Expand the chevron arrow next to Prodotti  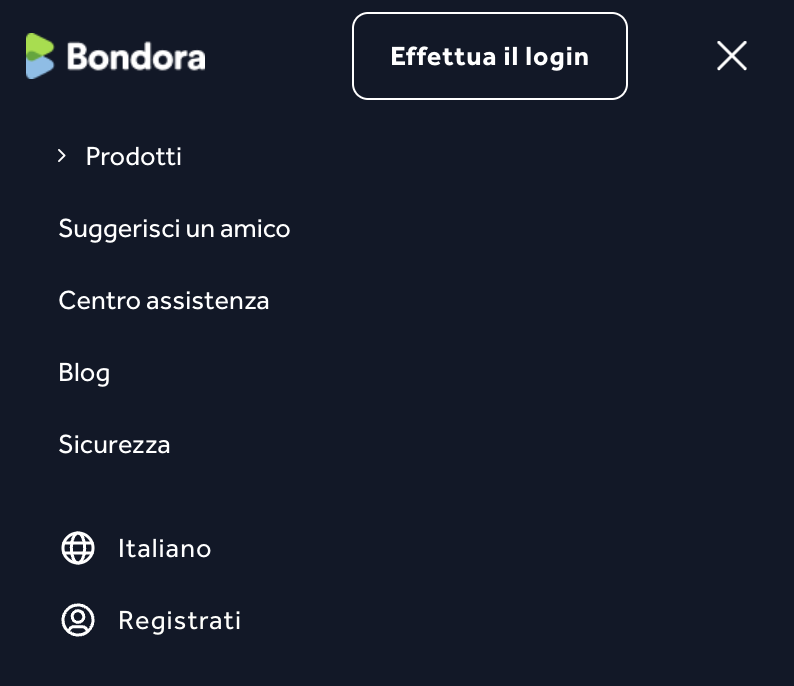pyautogui.click(x=62, y=156)
